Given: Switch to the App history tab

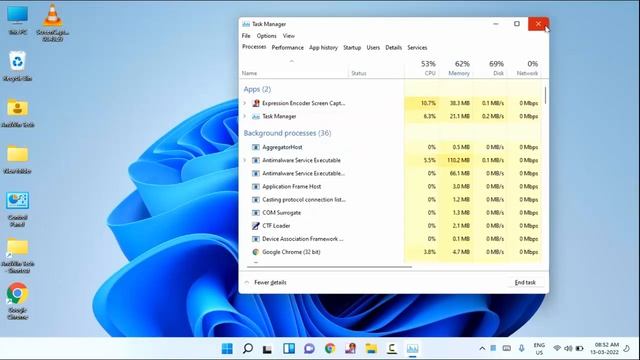Looking at the screenshot, I should [323, 48].
